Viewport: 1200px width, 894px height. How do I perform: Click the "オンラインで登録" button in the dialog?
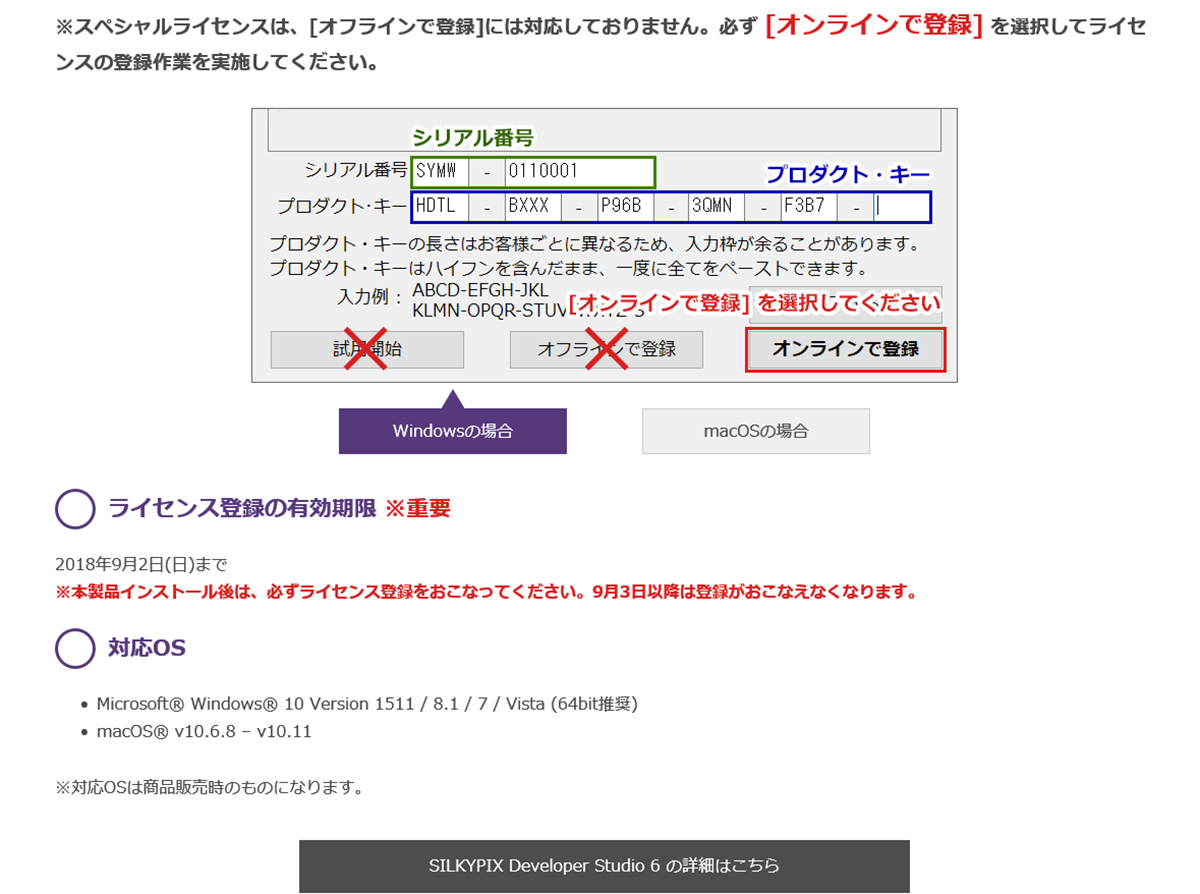[x=845, y=349]
